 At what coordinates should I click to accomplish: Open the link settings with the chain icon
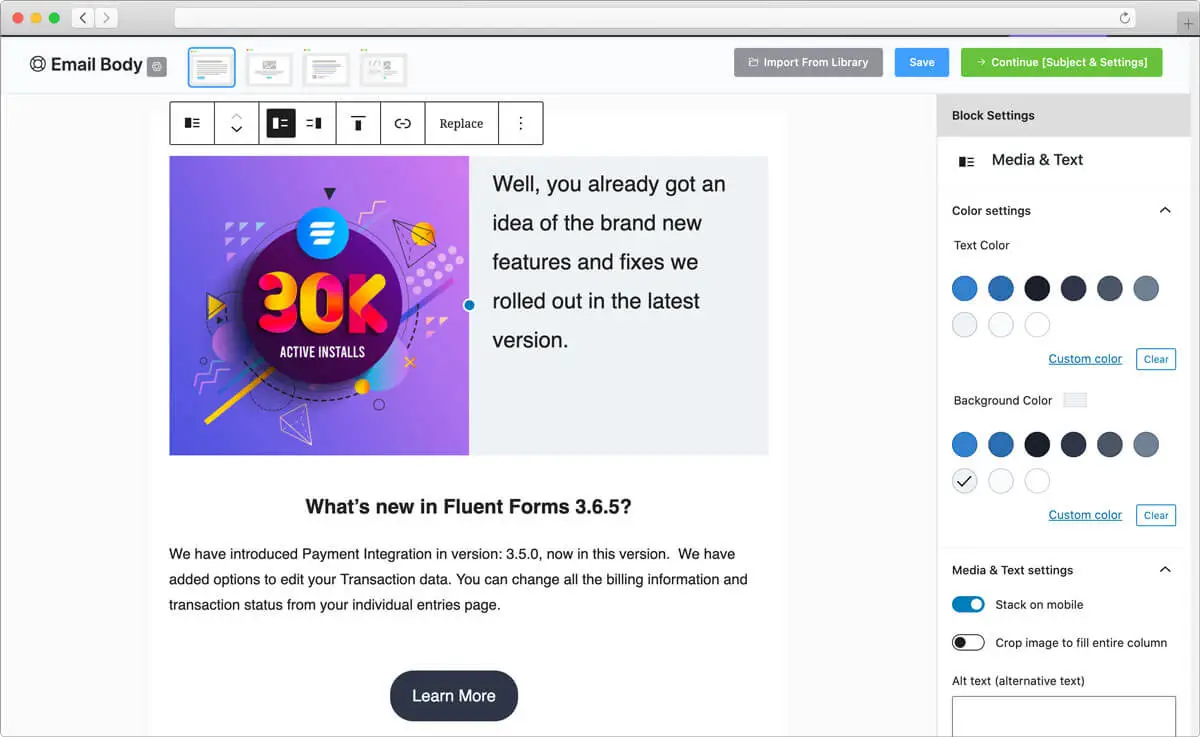(x=402, y=123)
